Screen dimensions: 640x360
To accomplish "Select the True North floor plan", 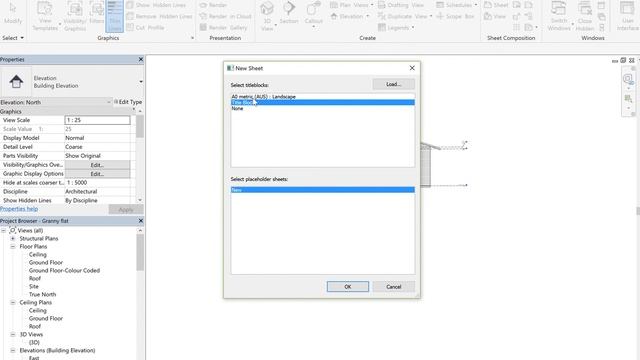I will click(42, 294).
